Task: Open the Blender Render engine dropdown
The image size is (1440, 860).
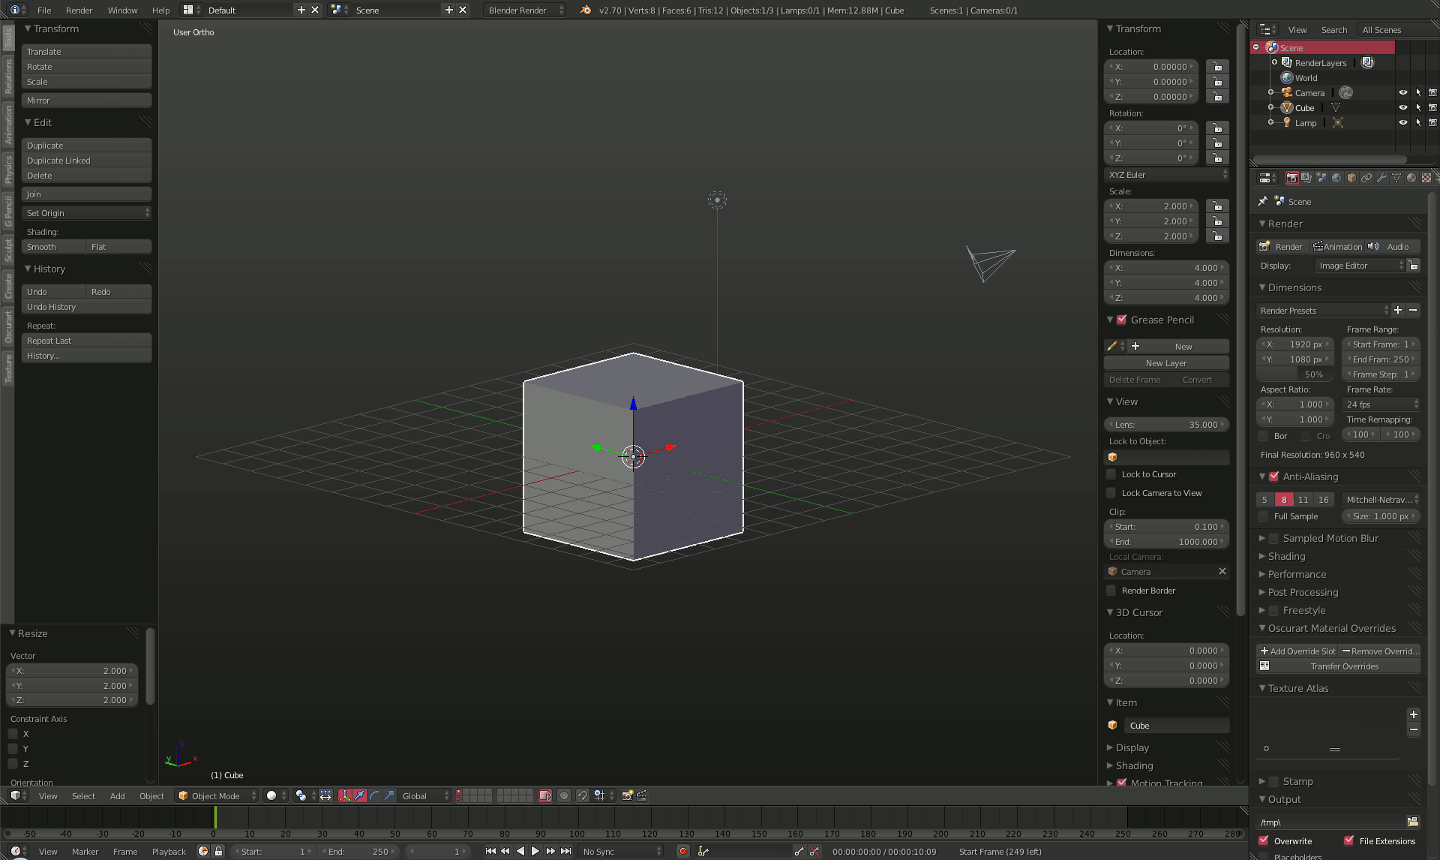Action: tap(525, 10)
